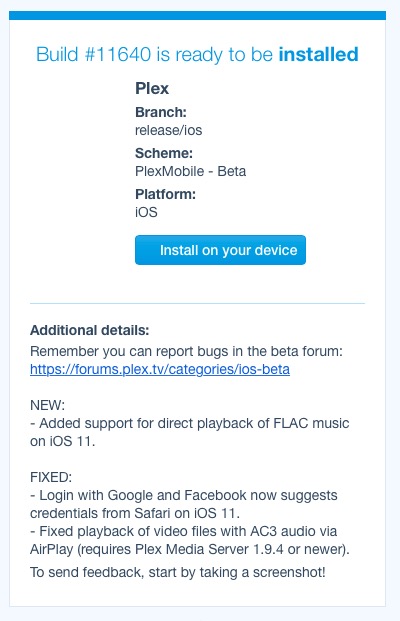This screenshot has height=621, width=400.
Task: Click the Scheme label
Action: [x=164, y=153]
